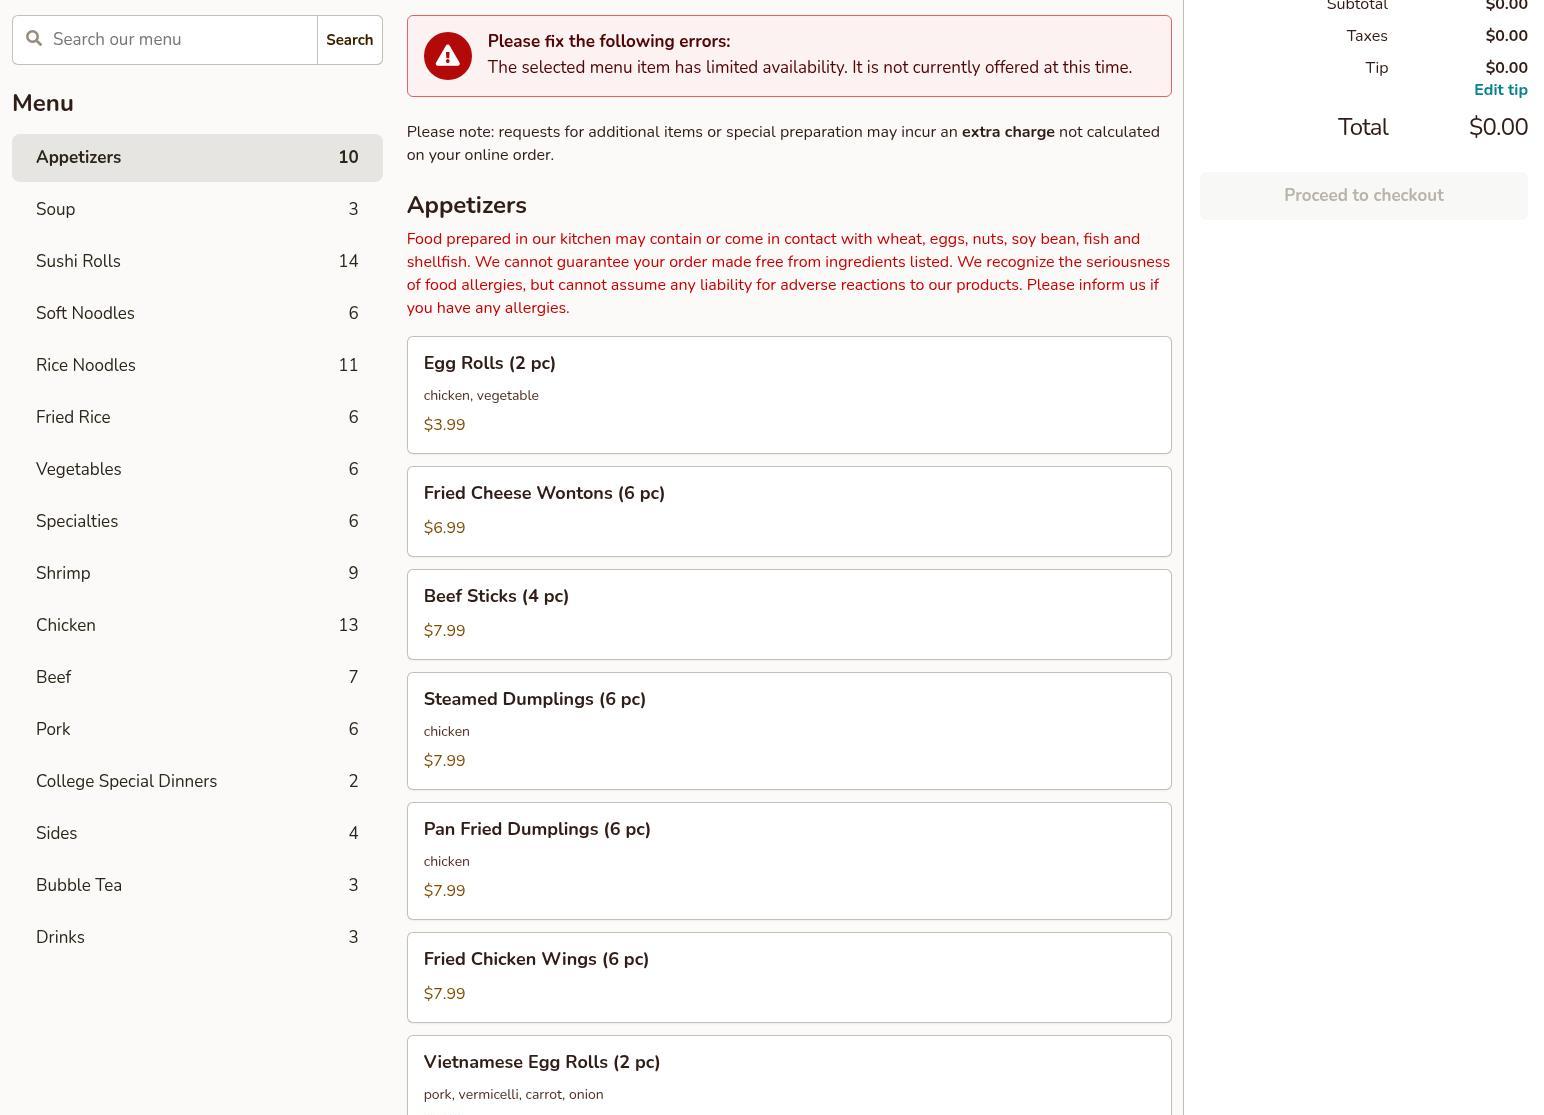The height and width of the screenshot is (1115, 1544).
Task: Click Proceed to checkout button
Action: [x=1363, y=196]
